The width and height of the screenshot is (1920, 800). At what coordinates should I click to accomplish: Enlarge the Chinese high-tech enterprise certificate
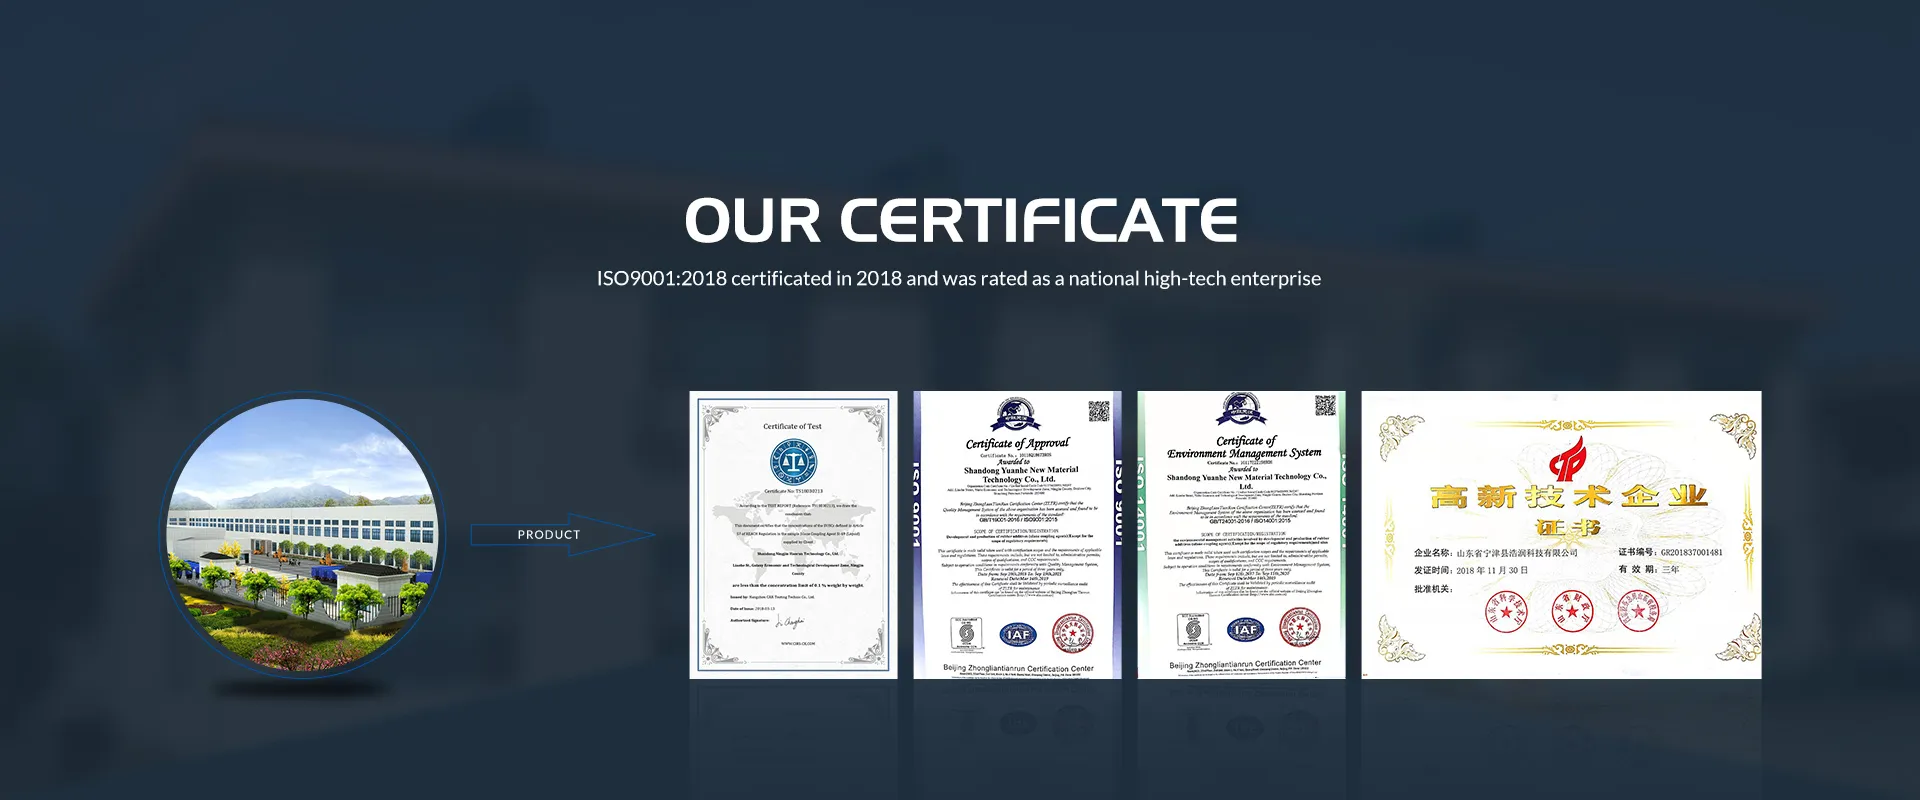(x=1561, y=535)
